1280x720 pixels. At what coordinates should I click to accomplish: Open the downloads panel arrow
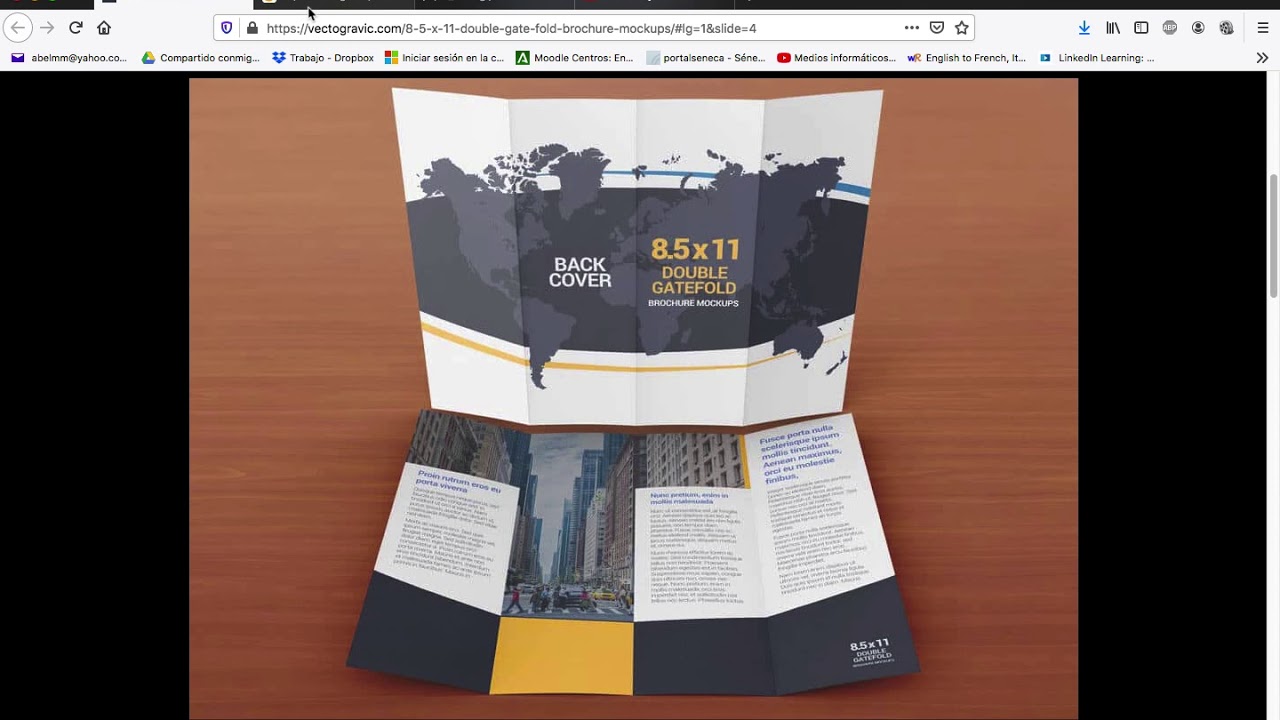click(x=1084, y=28)
